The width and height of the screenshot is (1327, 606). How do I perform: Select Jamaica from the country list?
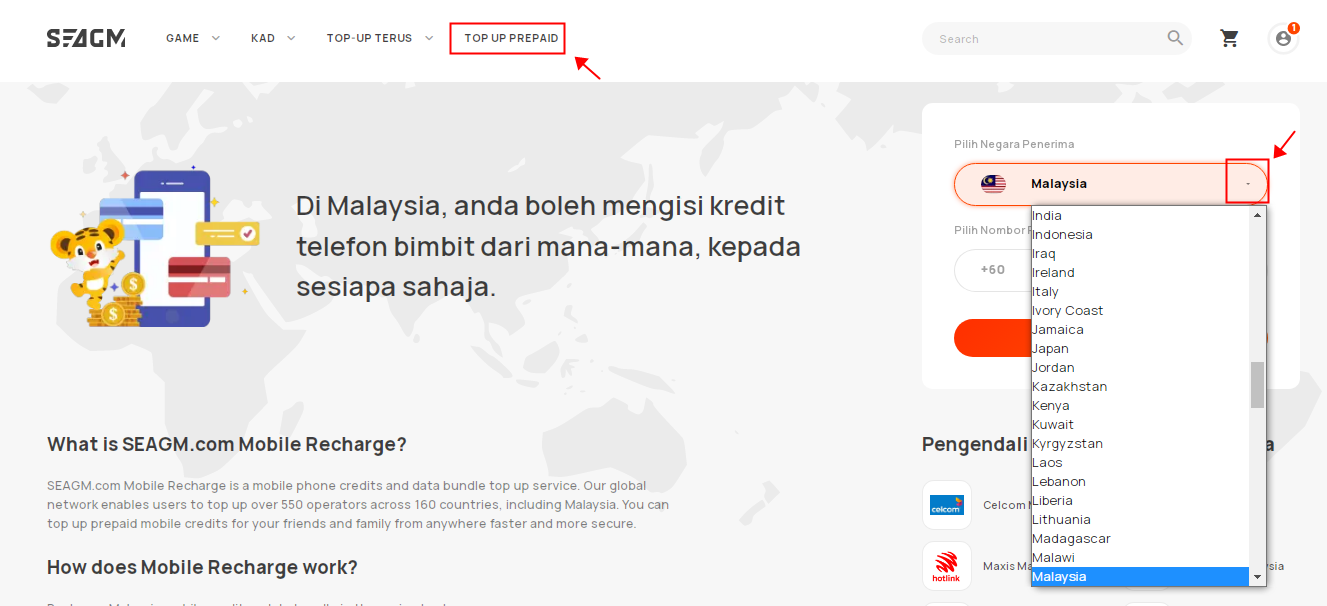(1140, 330)
